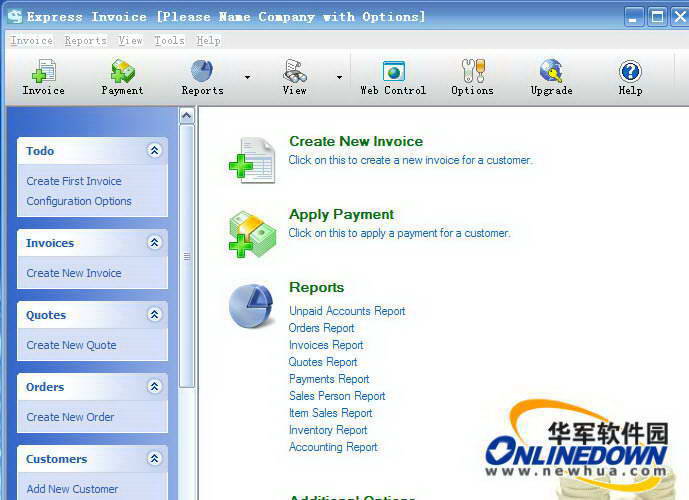Click the Create New Quote link
Image resolution: width=689 pixels, height=500 pixels.
pyautogui.click(x=71, y=345)
